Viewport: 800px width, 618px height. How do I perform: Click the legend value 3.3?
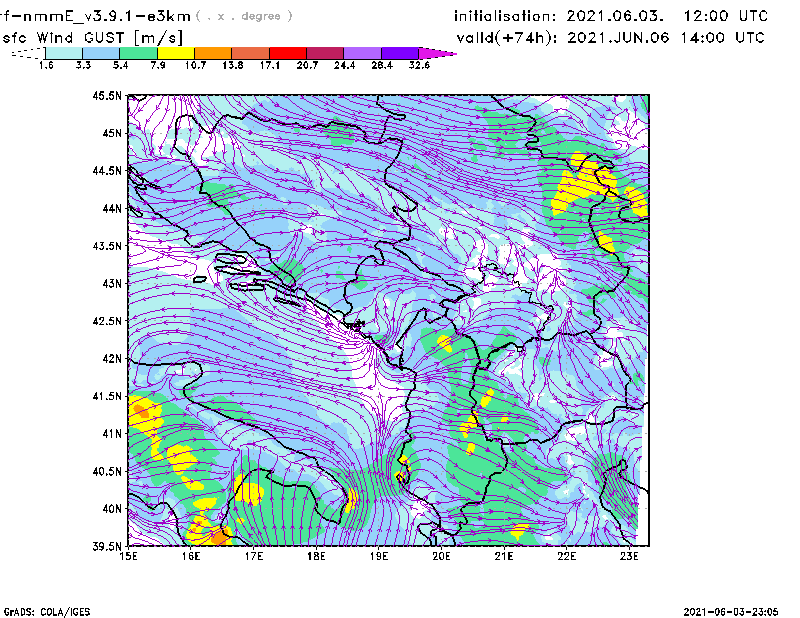pyautogui.click(x=83, y=65)
